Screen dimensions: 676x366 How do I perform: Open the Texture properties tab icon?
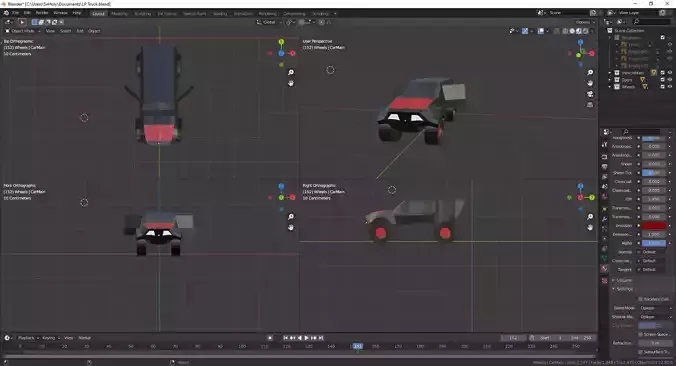coord(604,280)
